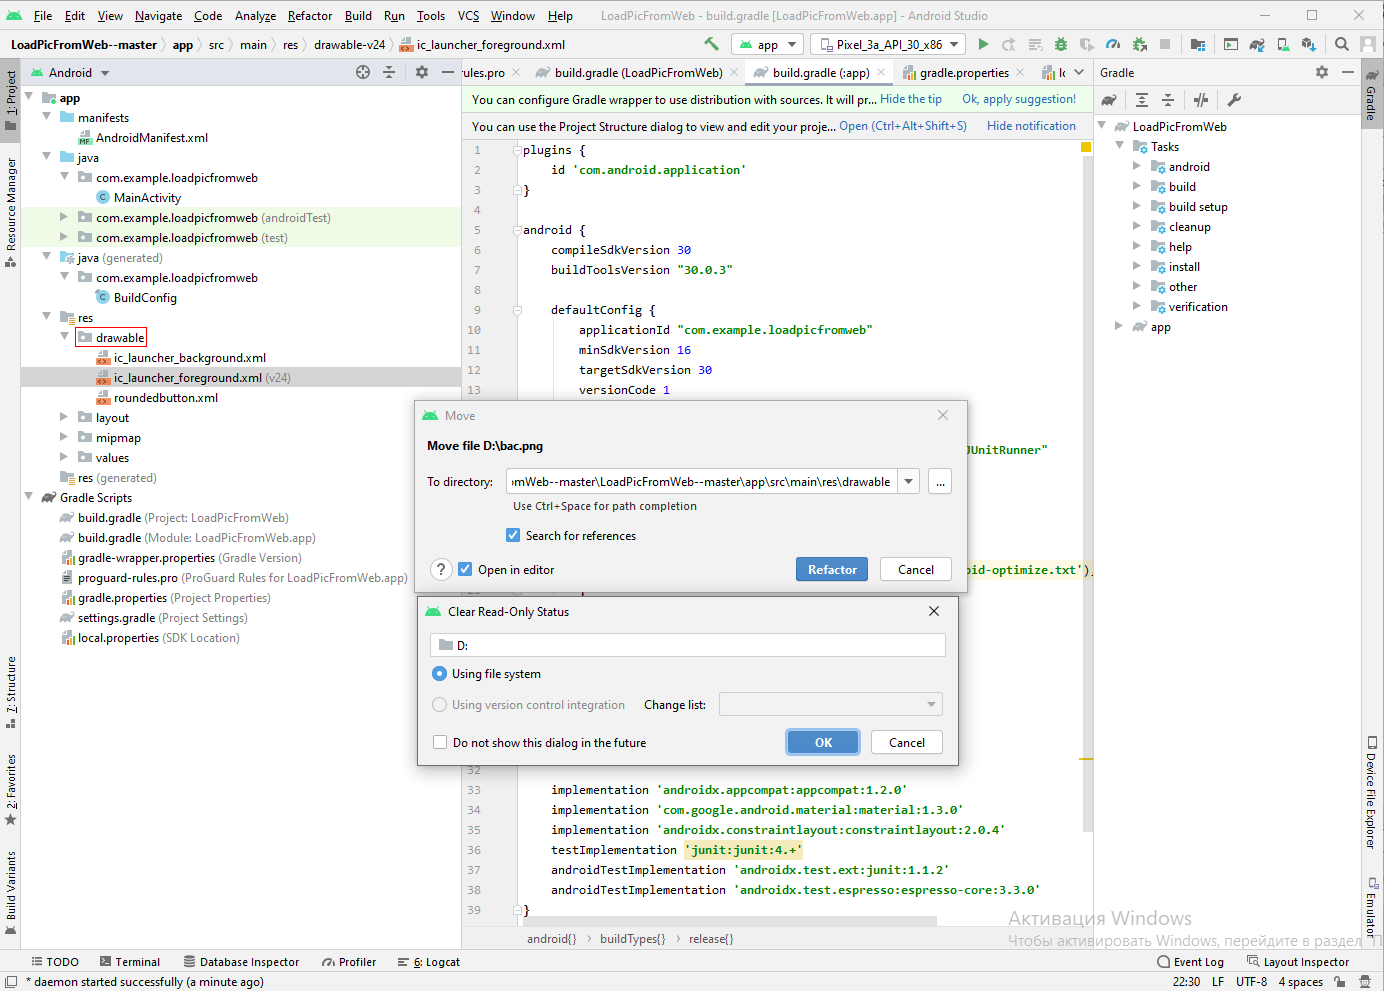This screenshot has height=991, width=1384.
Task: Hide the Project panel with minus icon
Action: pos(448,72)
